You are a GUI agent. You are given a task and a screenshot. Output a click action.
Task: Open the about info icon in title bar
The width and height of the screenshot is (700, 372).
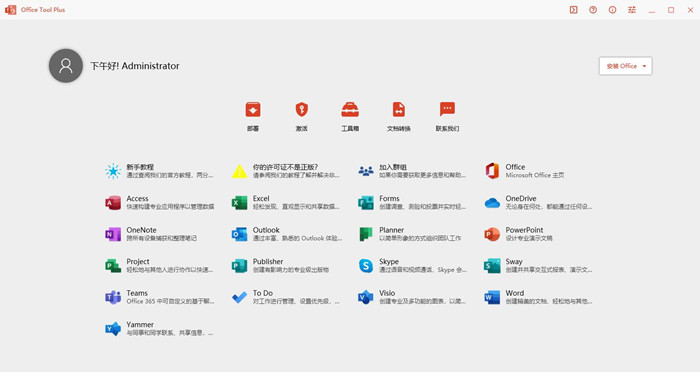[x=612, y=10]
